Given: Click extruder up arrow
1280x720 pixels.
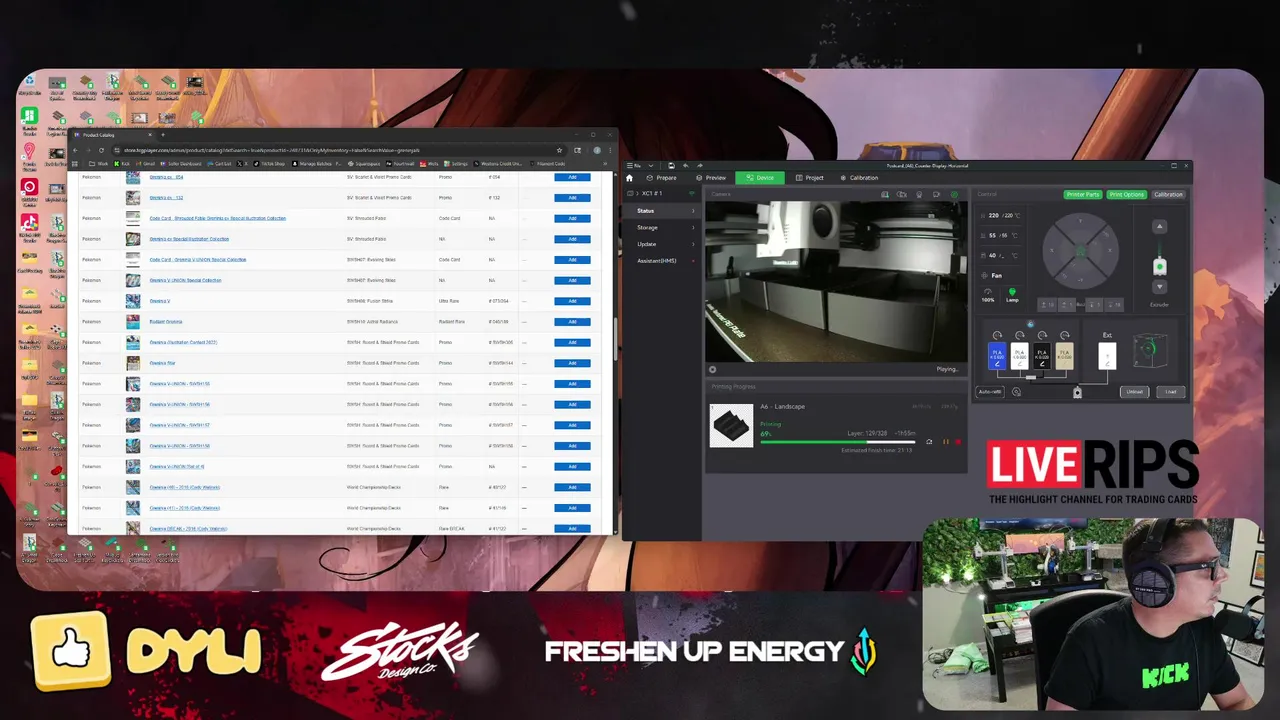Looking at the screenshot, I should 1160,226.
